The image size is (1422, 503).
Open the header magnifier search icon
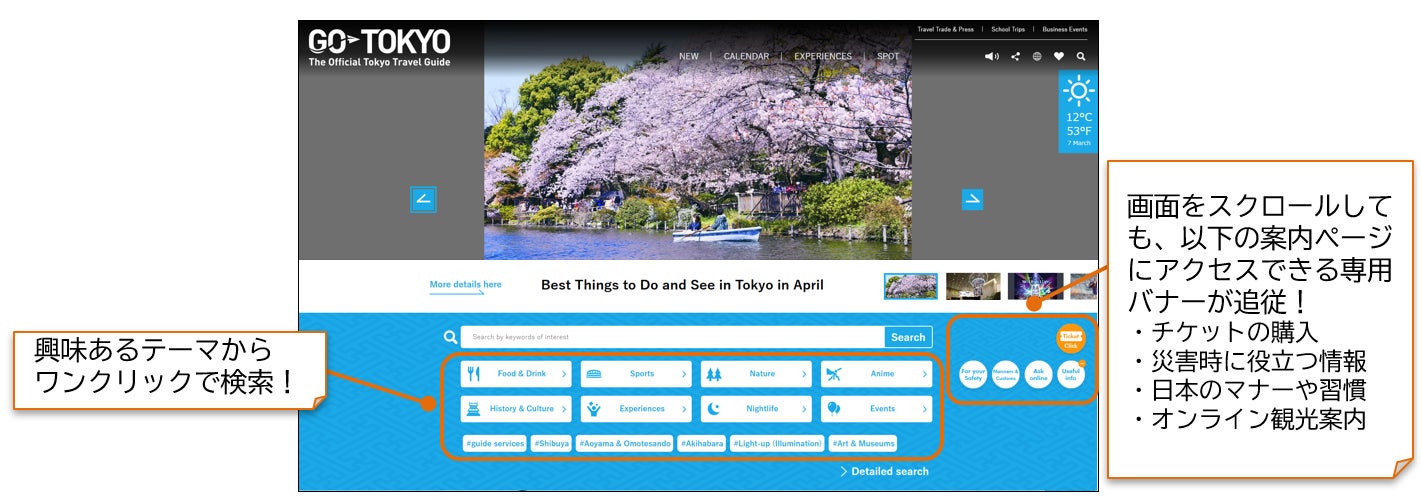click(x=1081, y=57)
